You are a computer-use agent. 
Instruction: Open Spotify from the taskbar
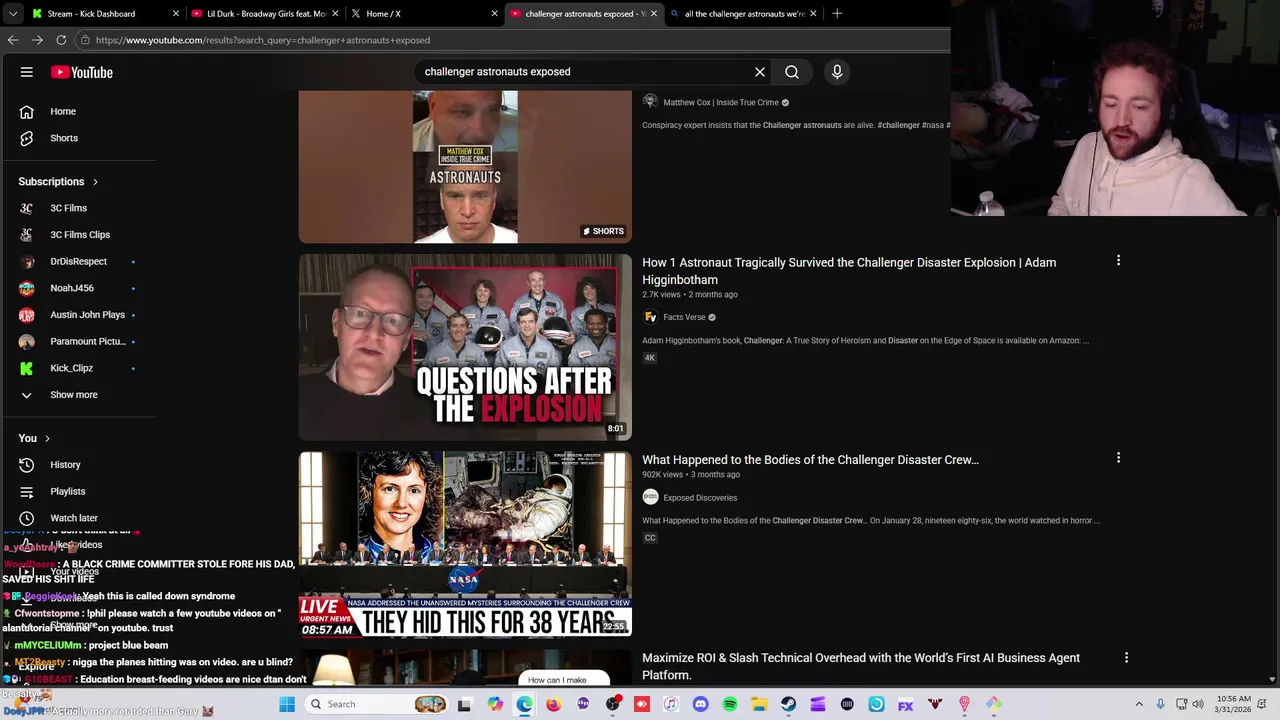(730, 704)
